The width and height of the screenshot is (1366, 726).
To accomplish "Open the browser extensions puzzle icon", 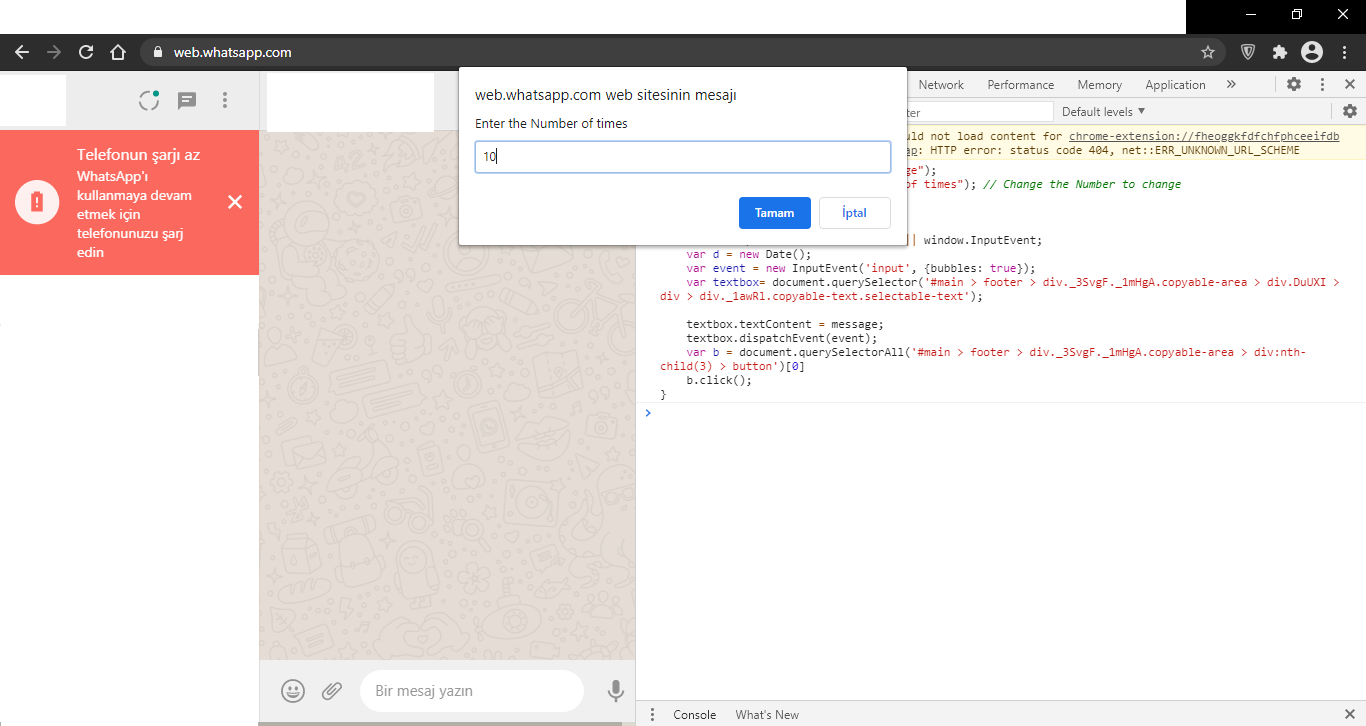I will 1279,52.
